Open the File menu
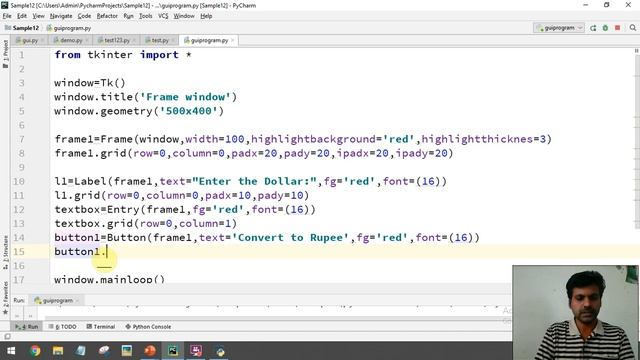Viewport: 640px width, 360px height. coord(7,16)
